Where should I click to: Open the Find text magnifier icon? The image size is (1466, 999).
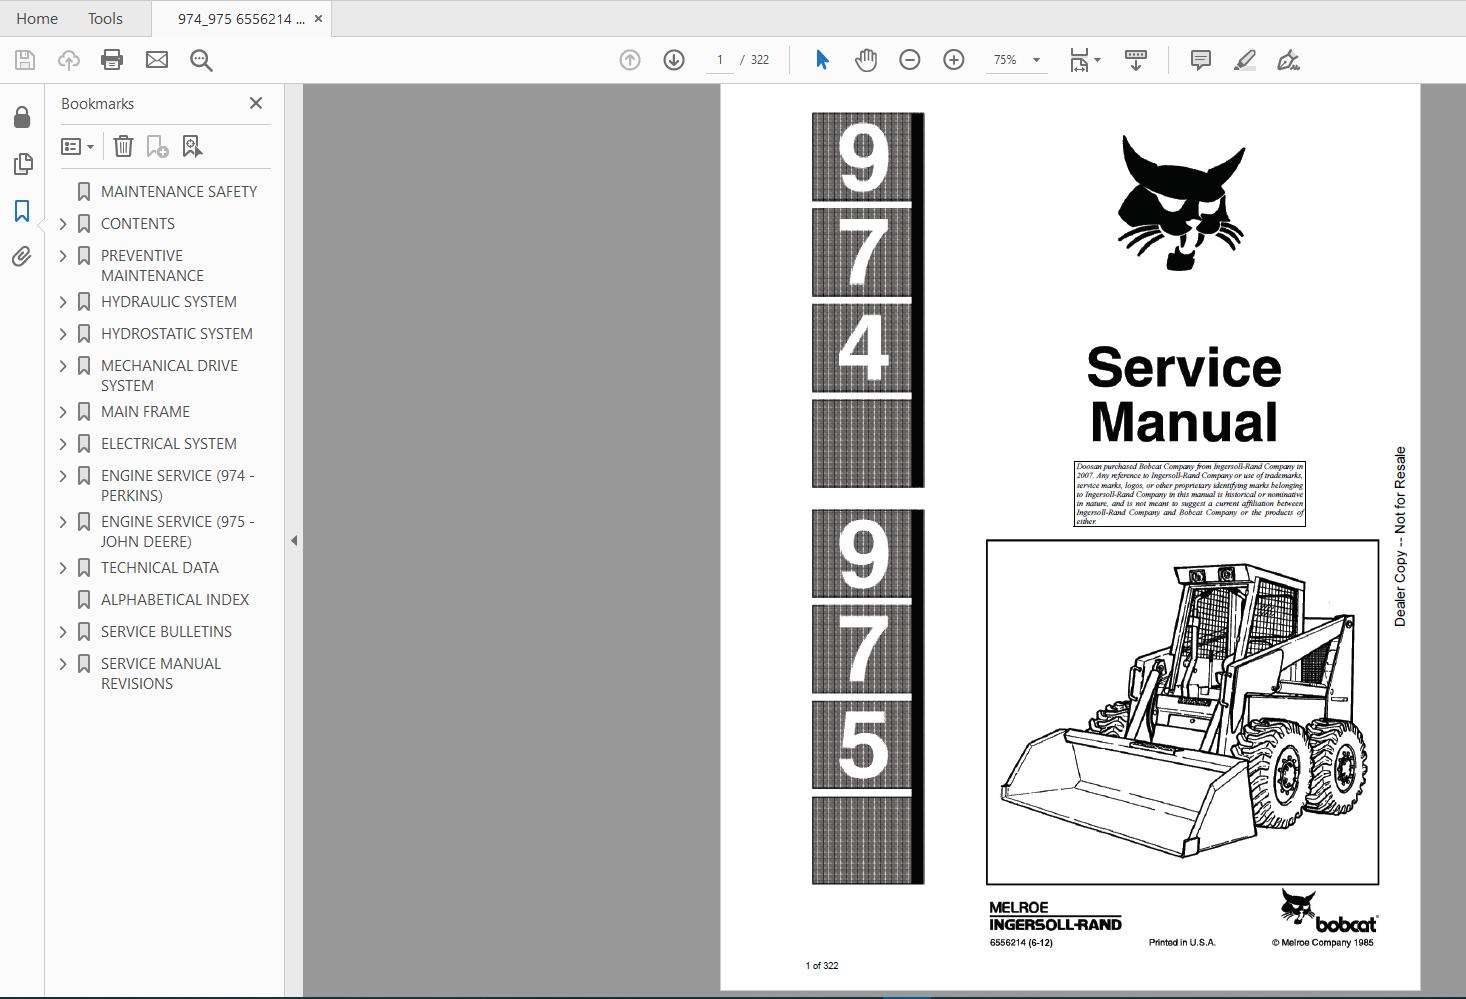(201, 60)
